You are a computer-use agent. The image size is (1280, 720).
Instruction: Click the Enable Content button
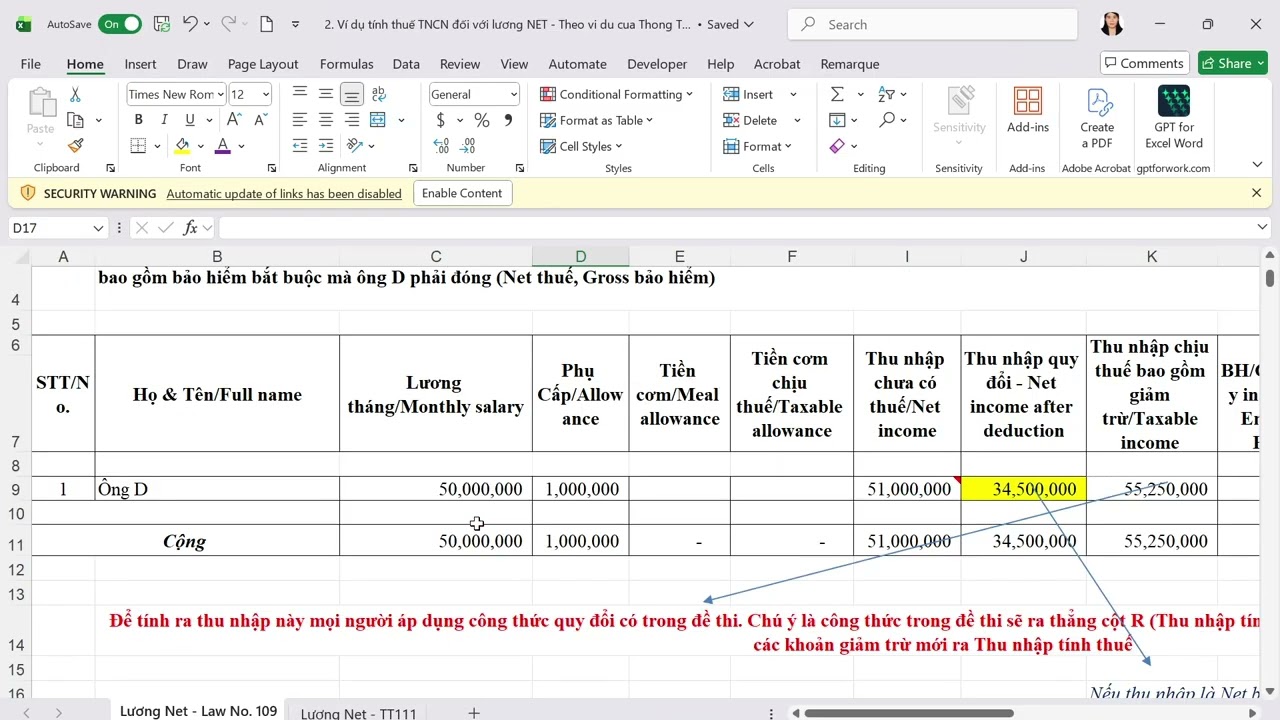coord(462,193)
